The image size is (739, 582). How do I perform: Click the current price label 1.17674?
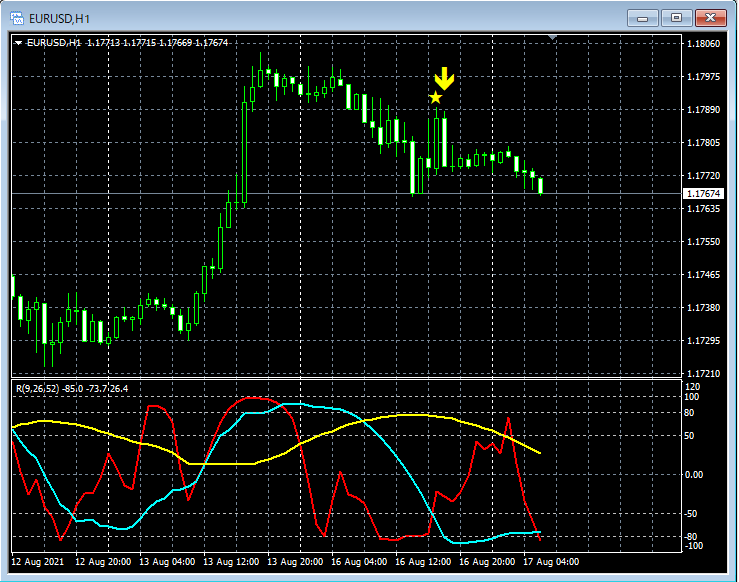[703, 194]
